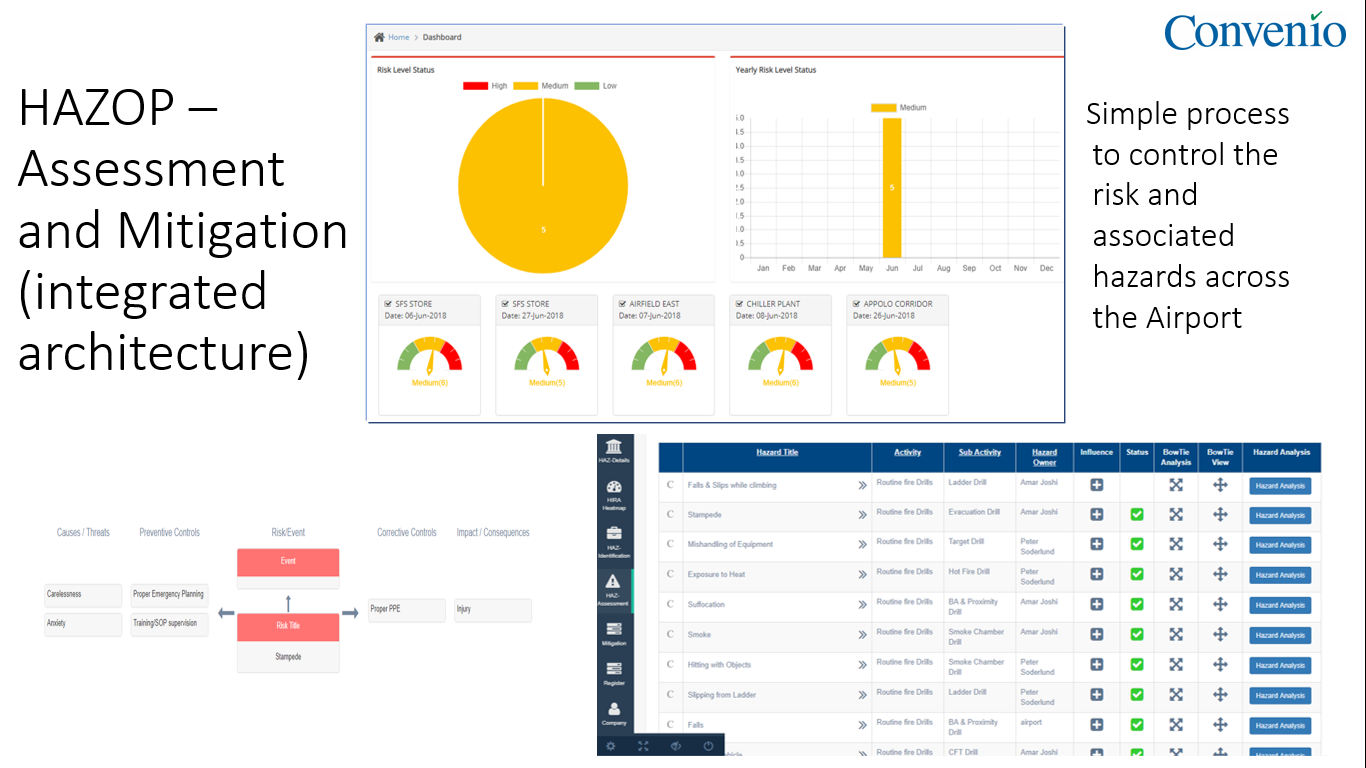Open Company in sidebar

tap(614, 714)
